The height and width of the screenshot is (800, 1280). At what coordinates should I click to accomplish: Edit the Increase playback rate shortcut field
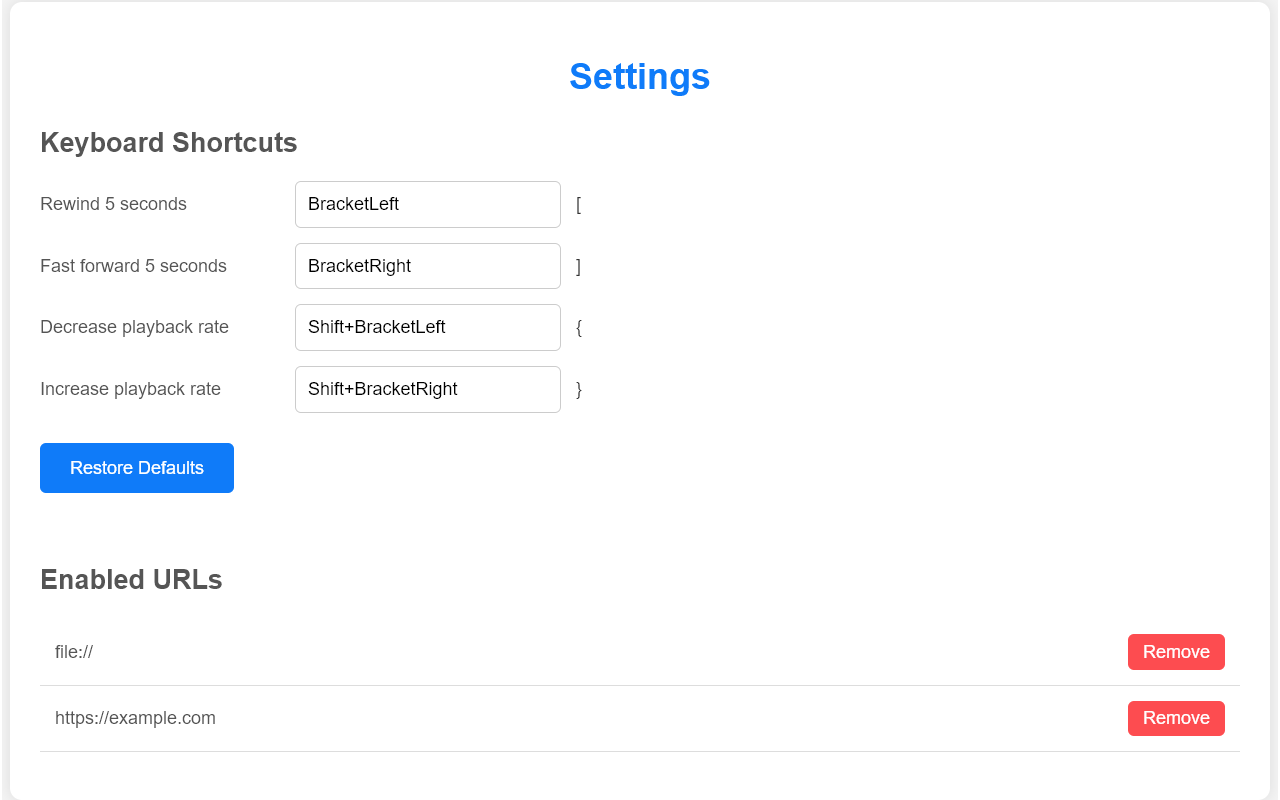coord(427,389)
